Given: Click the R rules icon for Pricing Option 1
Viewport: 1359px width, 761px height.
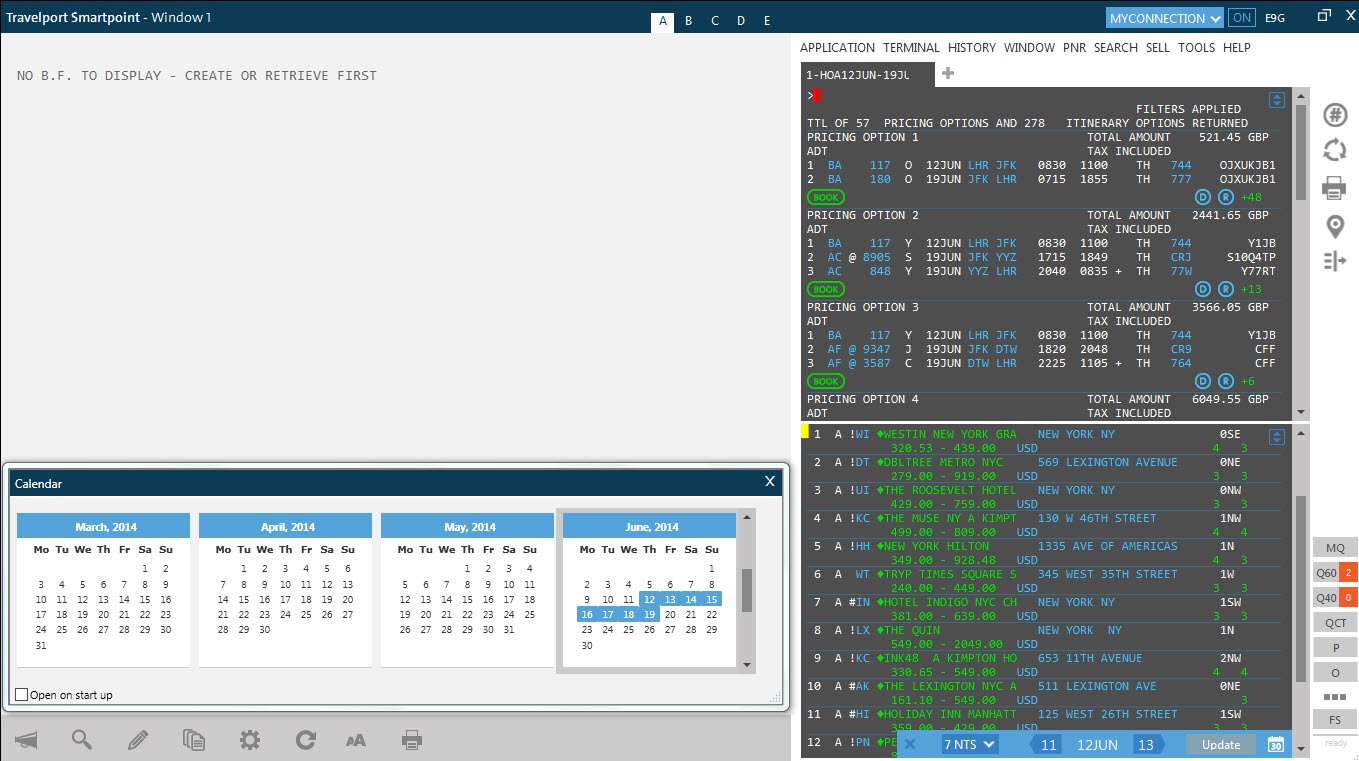Looking at the screenshot, I should 1225,197.
